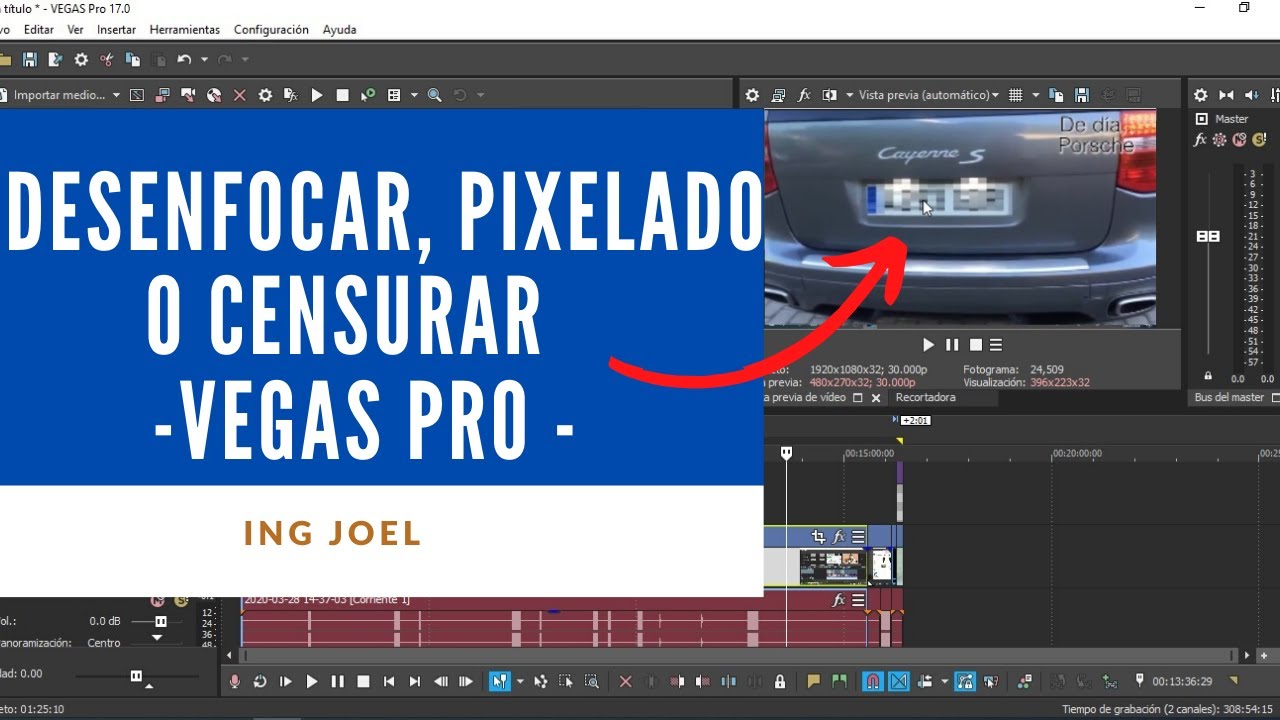The image size is (1280, 720).
Task: Copy using the main toolbar copy icon
Action: pyautogui.click(x=132, y=60)
